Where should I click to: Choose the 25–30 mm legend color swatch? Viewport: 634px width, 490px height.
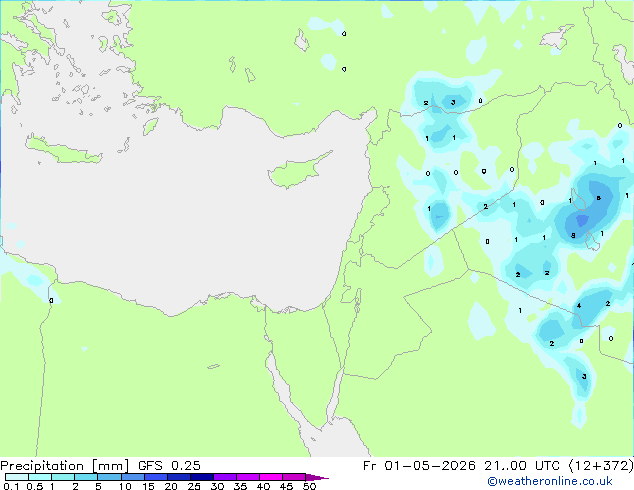pyautogui.click(x=202, y=477)
